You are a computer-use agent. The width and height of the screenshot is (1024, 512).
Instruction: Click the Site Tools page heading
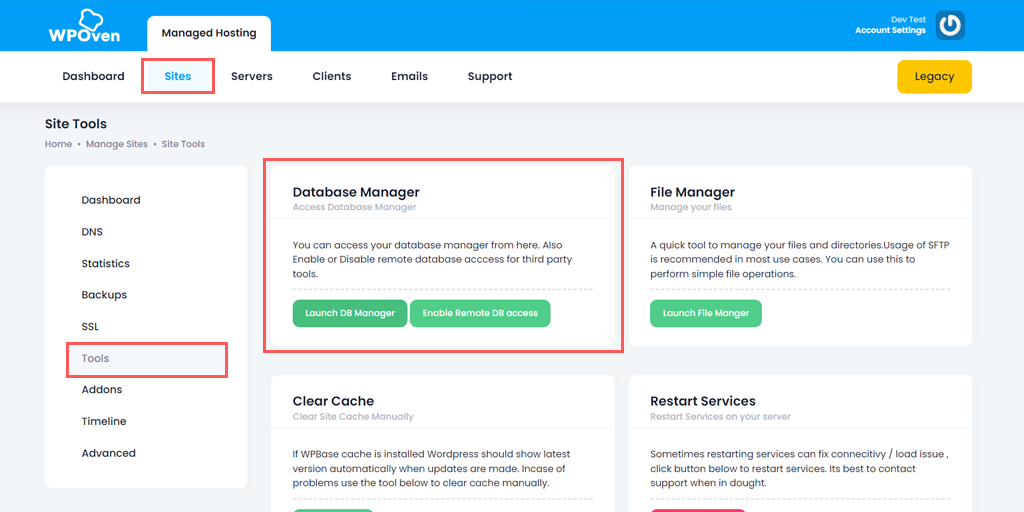point(76,123)
